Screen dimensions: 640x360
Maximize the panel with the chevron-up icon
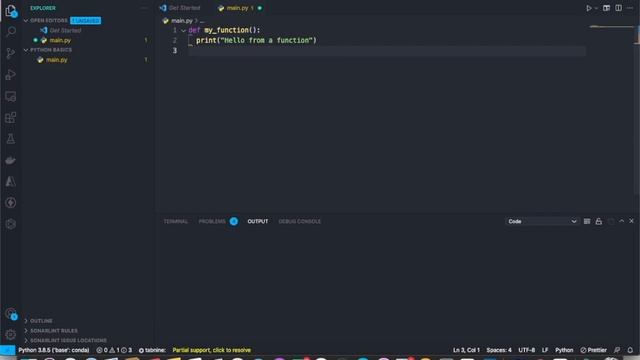pos(621,221)
